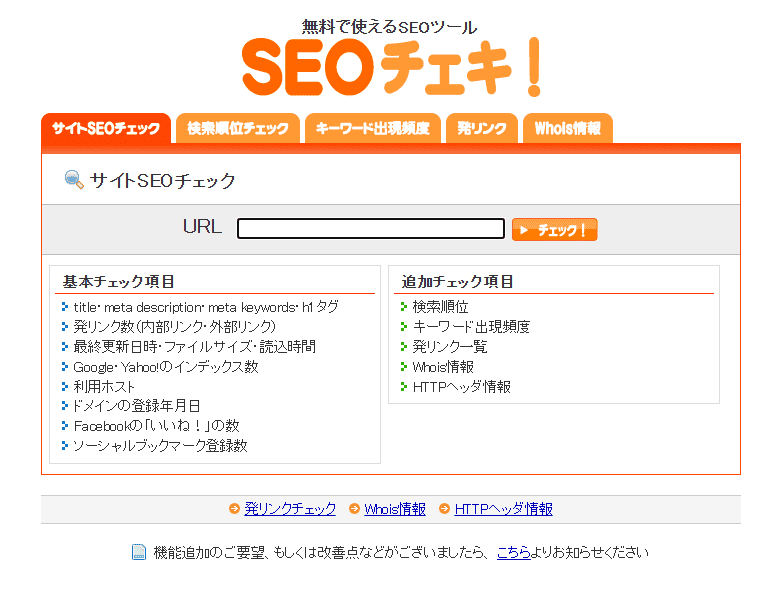Click blue bullet arrow beside 利用ホスト
The height and width of the screenshot is (593, 764).
point(65,386)
